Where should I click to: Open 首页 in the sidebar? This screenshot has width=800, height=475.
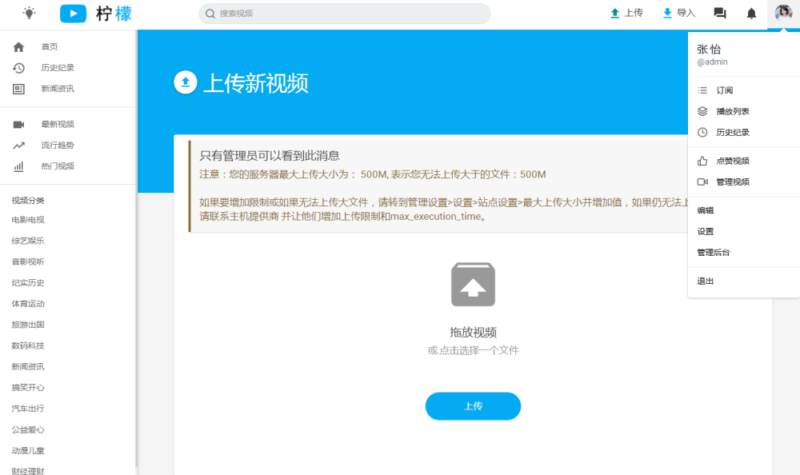coord(49,46)
